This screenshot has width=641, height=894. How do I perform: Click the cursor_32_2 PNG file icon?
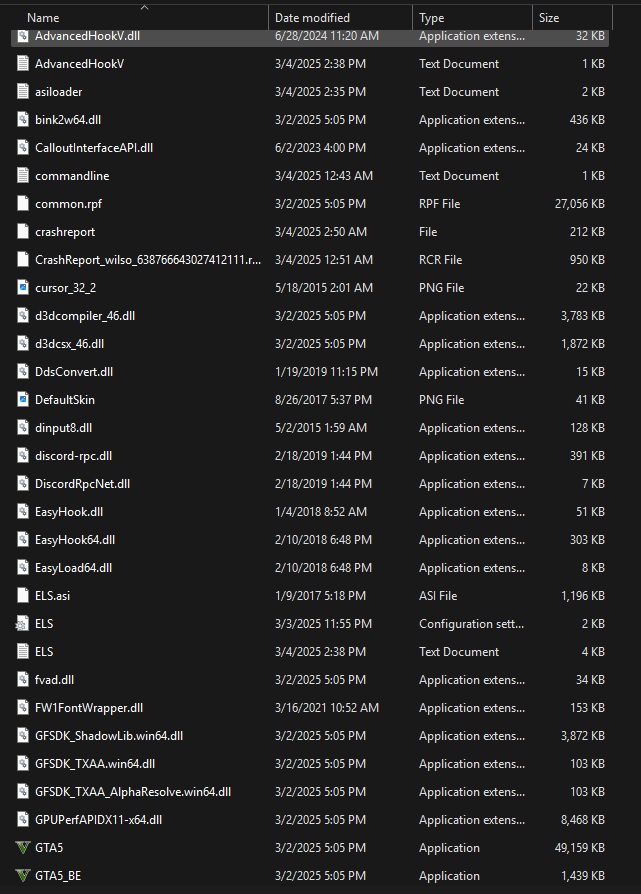click(x=23, y=288)
